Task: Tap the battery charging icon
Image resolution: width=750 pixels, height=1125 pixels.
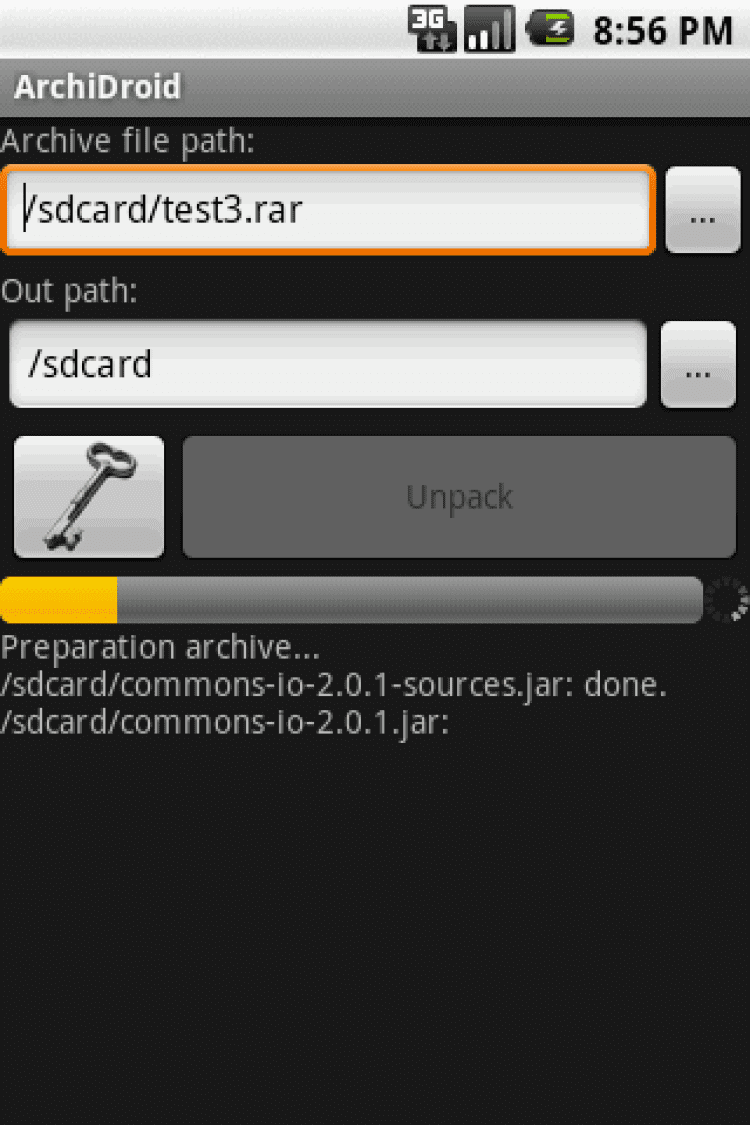Action: (550, 29)
